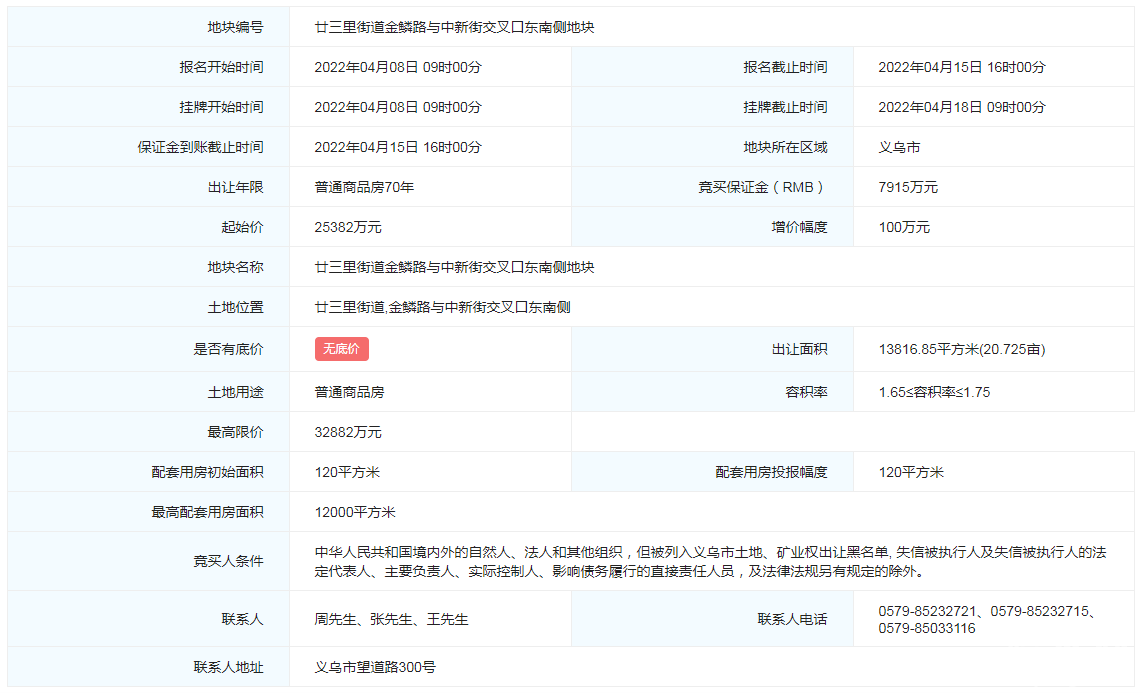The image size is (1143, 693).
Task: Click the address 义乌市望道路300号
Action: point(375,667)
